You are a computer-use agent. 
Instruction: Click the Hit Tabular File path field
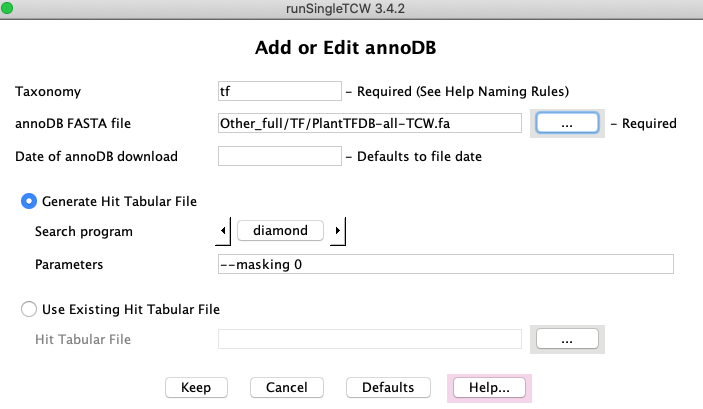pyautogui.click(x=369, y=339)
